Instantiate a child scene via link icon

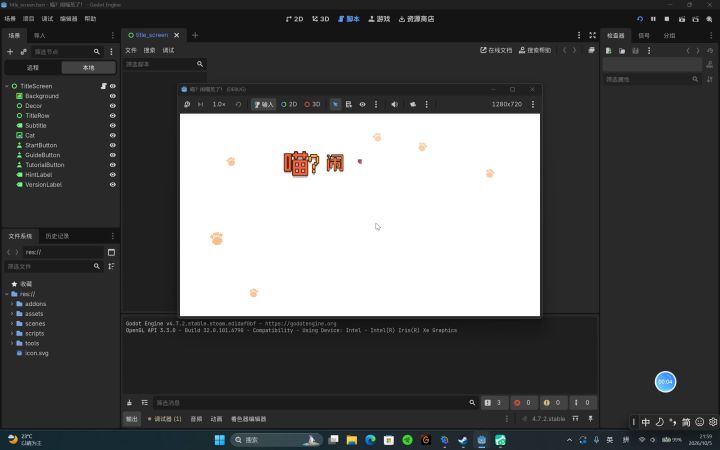coord(23,52)
